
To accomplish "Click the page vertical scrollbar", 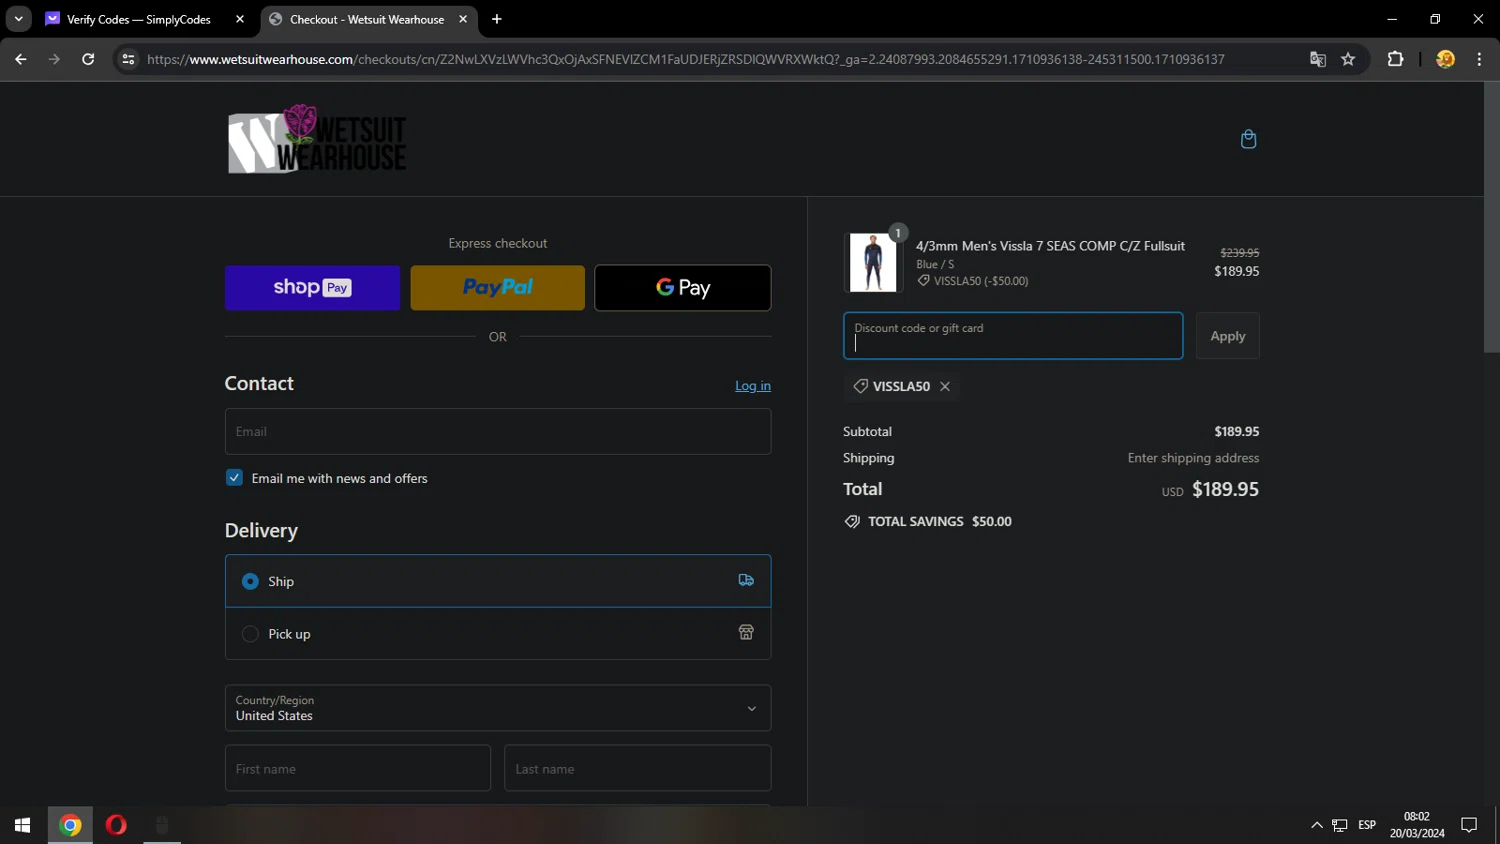I will click(1491, 218).
